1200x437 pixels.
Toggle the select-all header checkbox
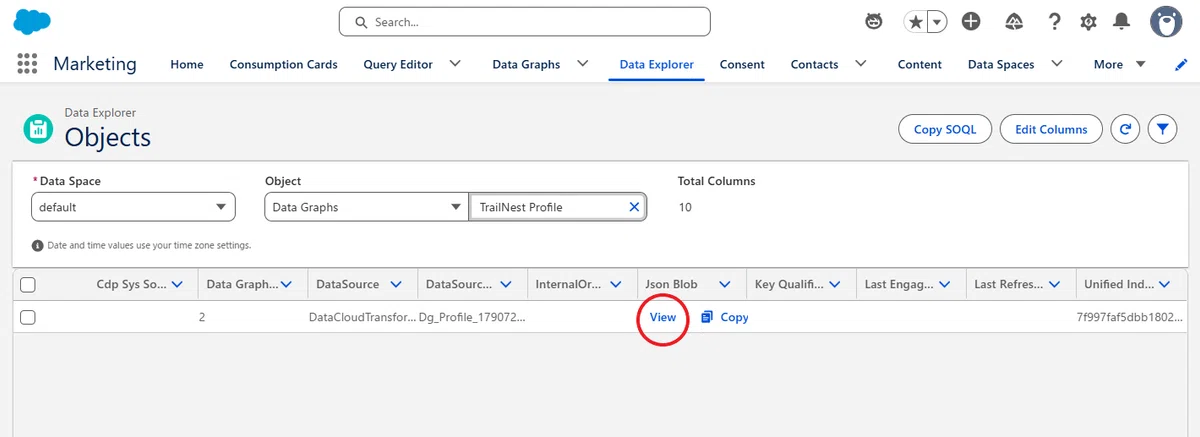coord(28,285)
